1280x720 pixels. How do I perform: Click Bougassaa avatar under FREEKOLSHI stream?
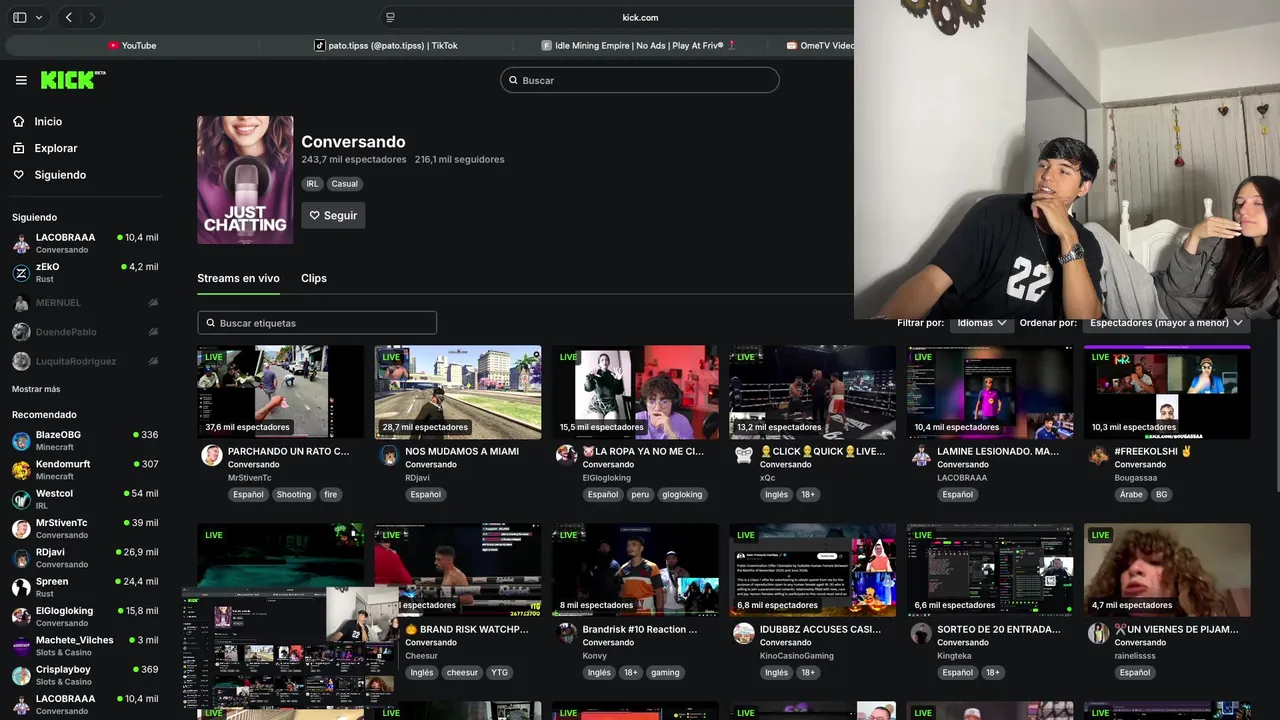(1098, 456)
